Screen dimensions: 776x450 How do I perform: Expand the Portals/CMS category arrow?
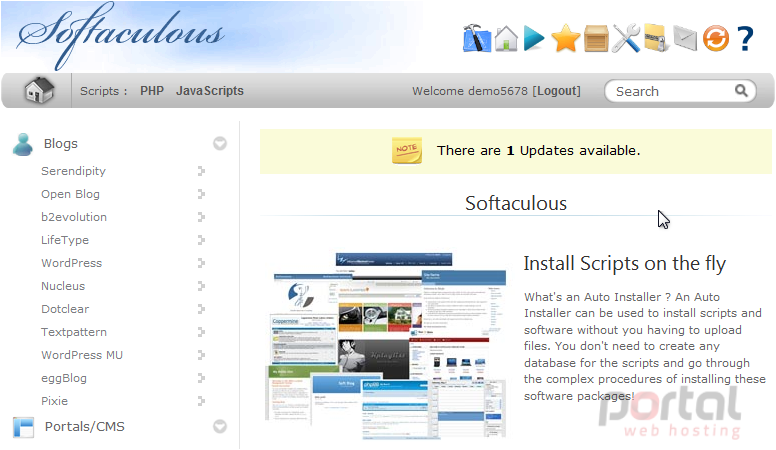(x=220, y=427)
